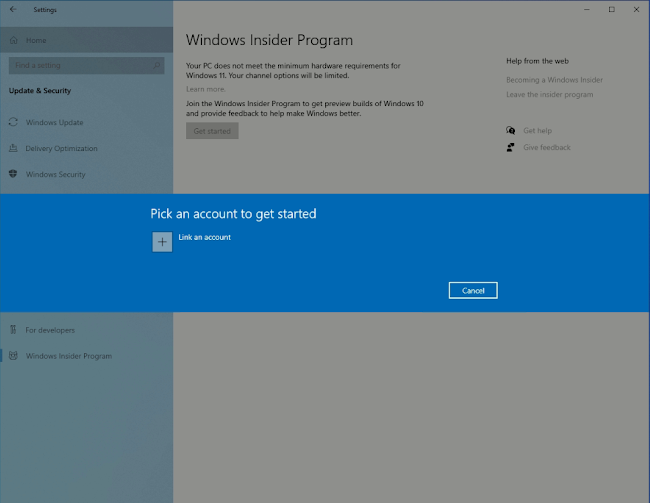This screenshot has height=503, width=650.
Task: Click the Get help chat icon
Action: [x=511, y=131]
